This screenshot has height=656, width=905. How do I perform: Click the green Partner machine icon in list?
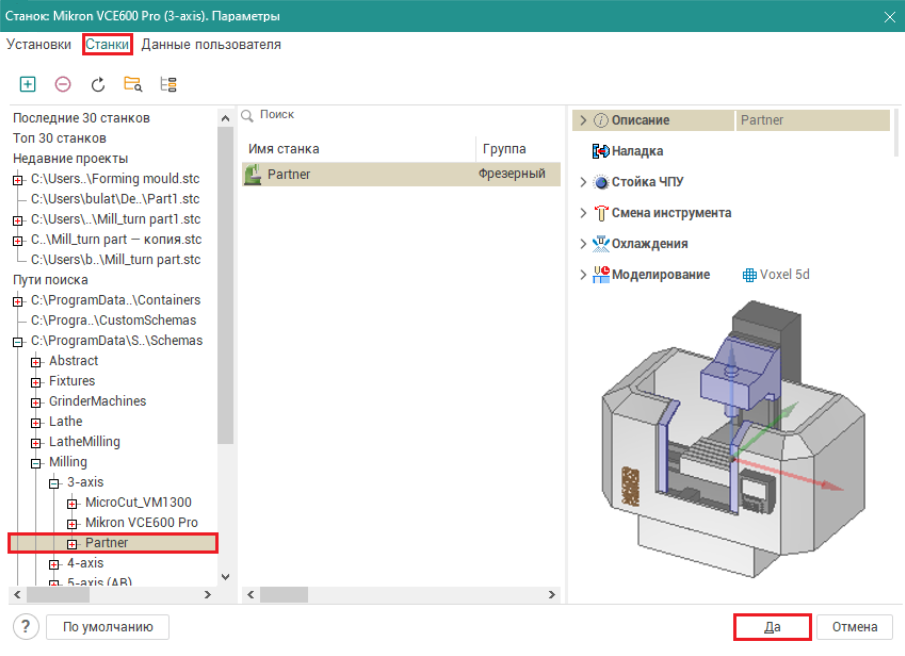click(255, 174)
